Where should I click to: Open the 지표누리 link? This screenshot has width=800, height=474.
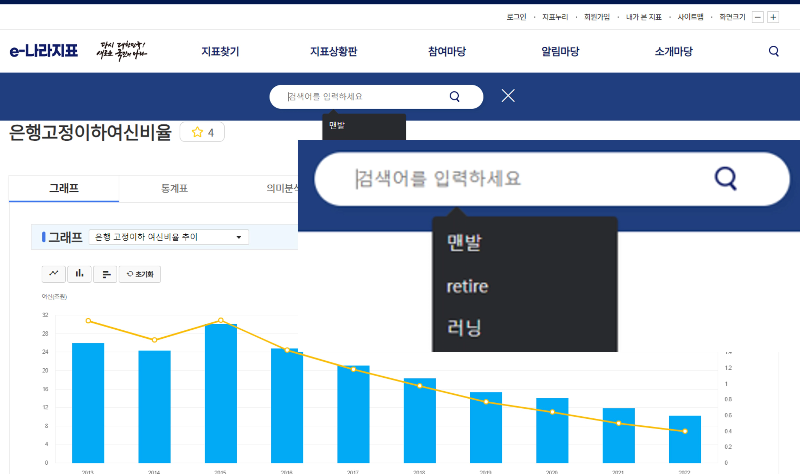tap(555, 17)
